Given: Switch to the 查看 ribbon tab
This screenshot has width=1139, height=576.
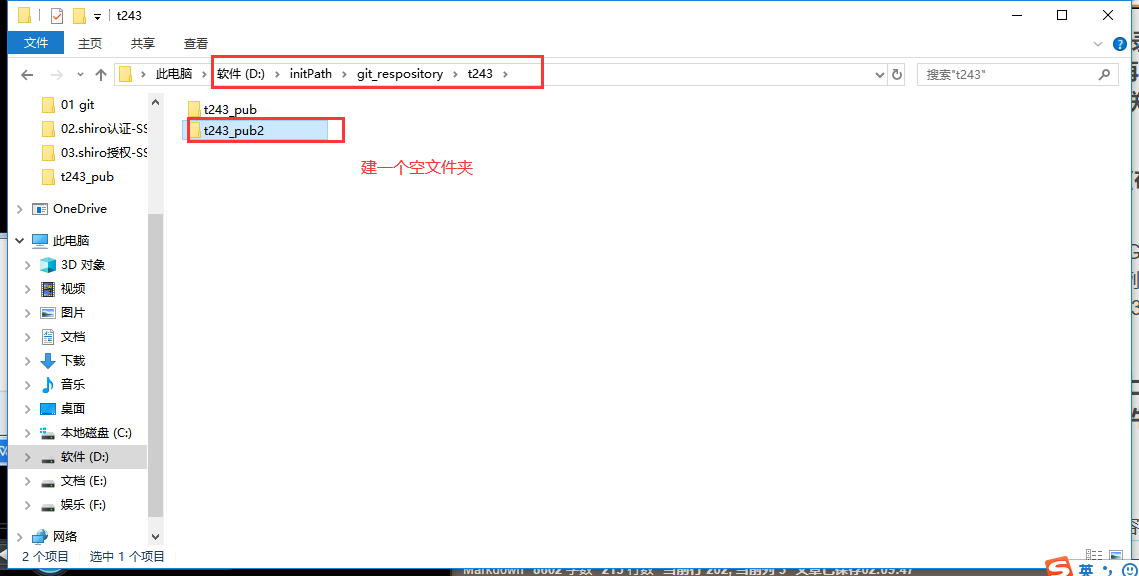Looking at the screenshot, I should 195,44.
